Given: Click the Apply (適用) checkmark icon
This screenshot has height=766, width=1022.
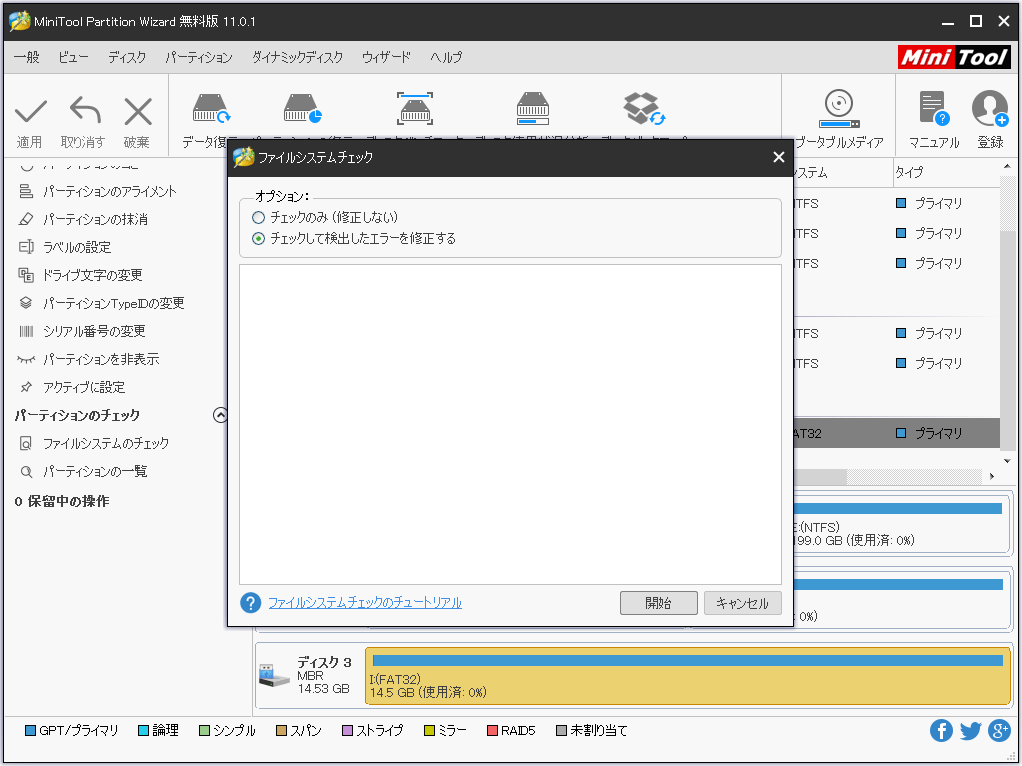Looking at the screenshot, I should point(30,112).
